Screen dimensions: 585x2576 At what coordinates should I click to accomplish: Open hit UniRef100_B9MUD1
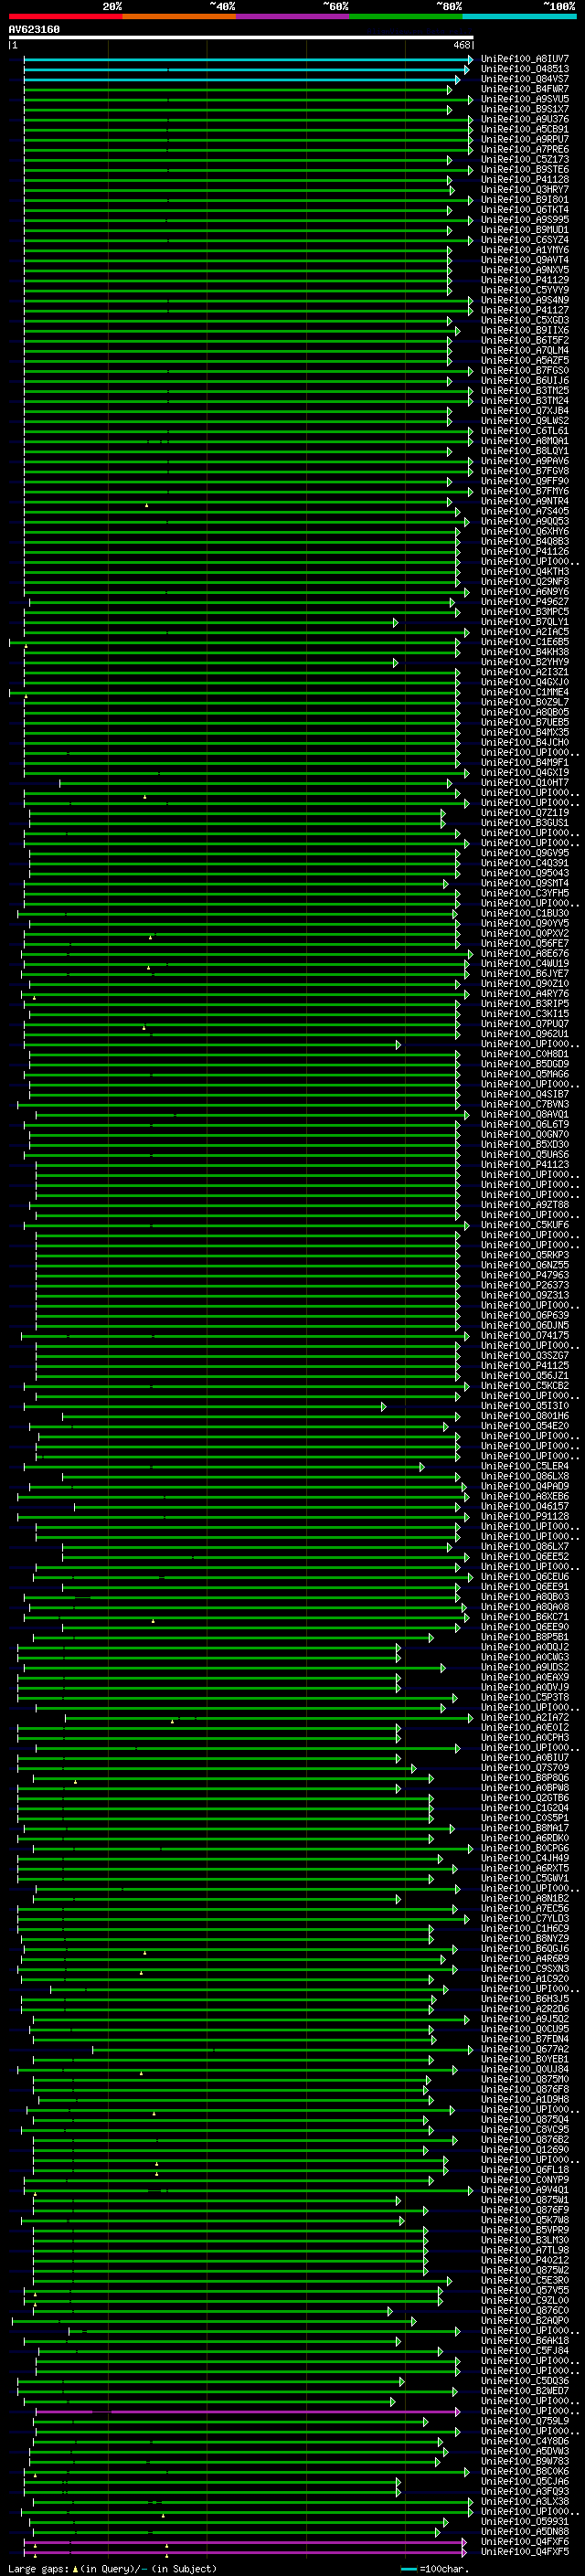click(x=525, y=230)
